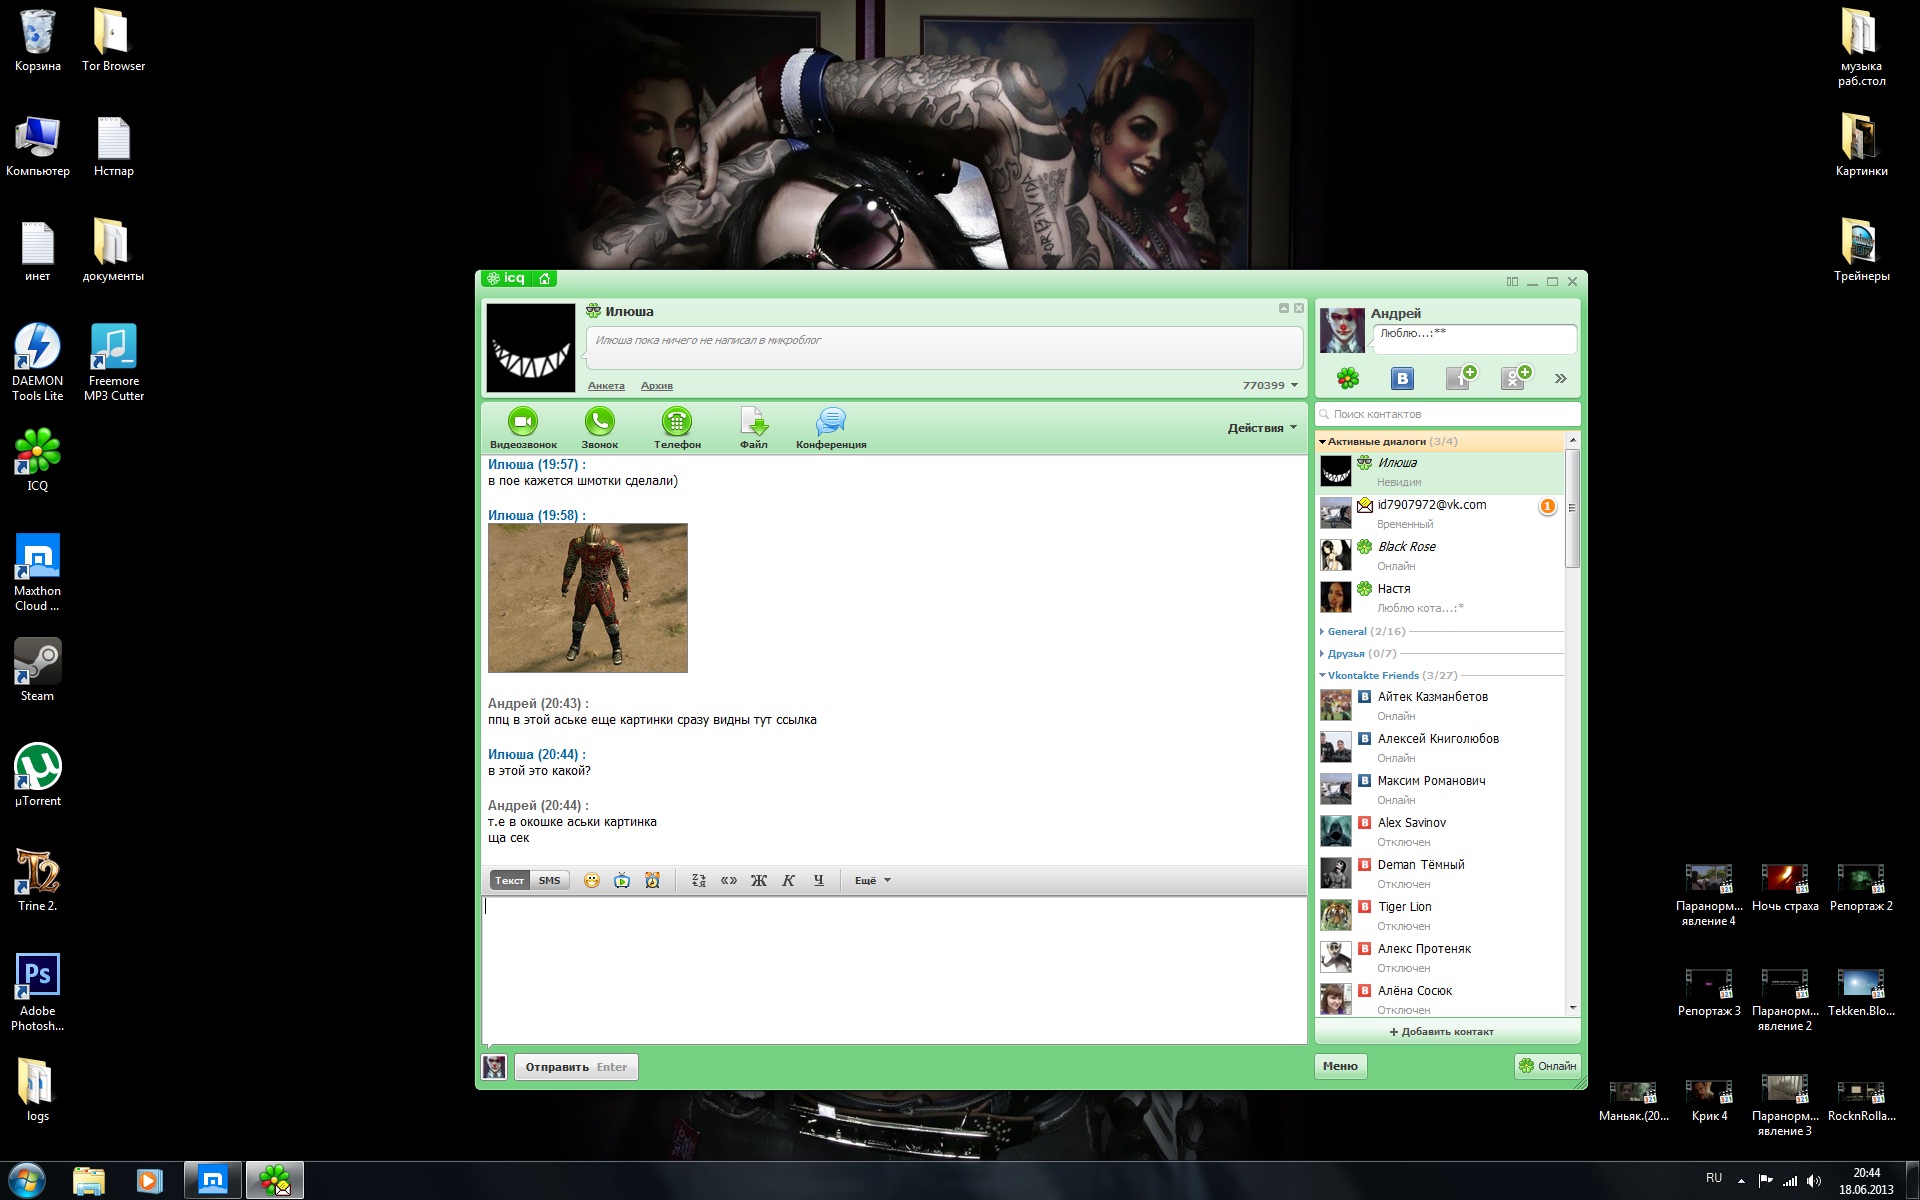1920x1200 pixels.
Task: Click in the message text input area
Action: pyautogui.click(x=895, y=970)
